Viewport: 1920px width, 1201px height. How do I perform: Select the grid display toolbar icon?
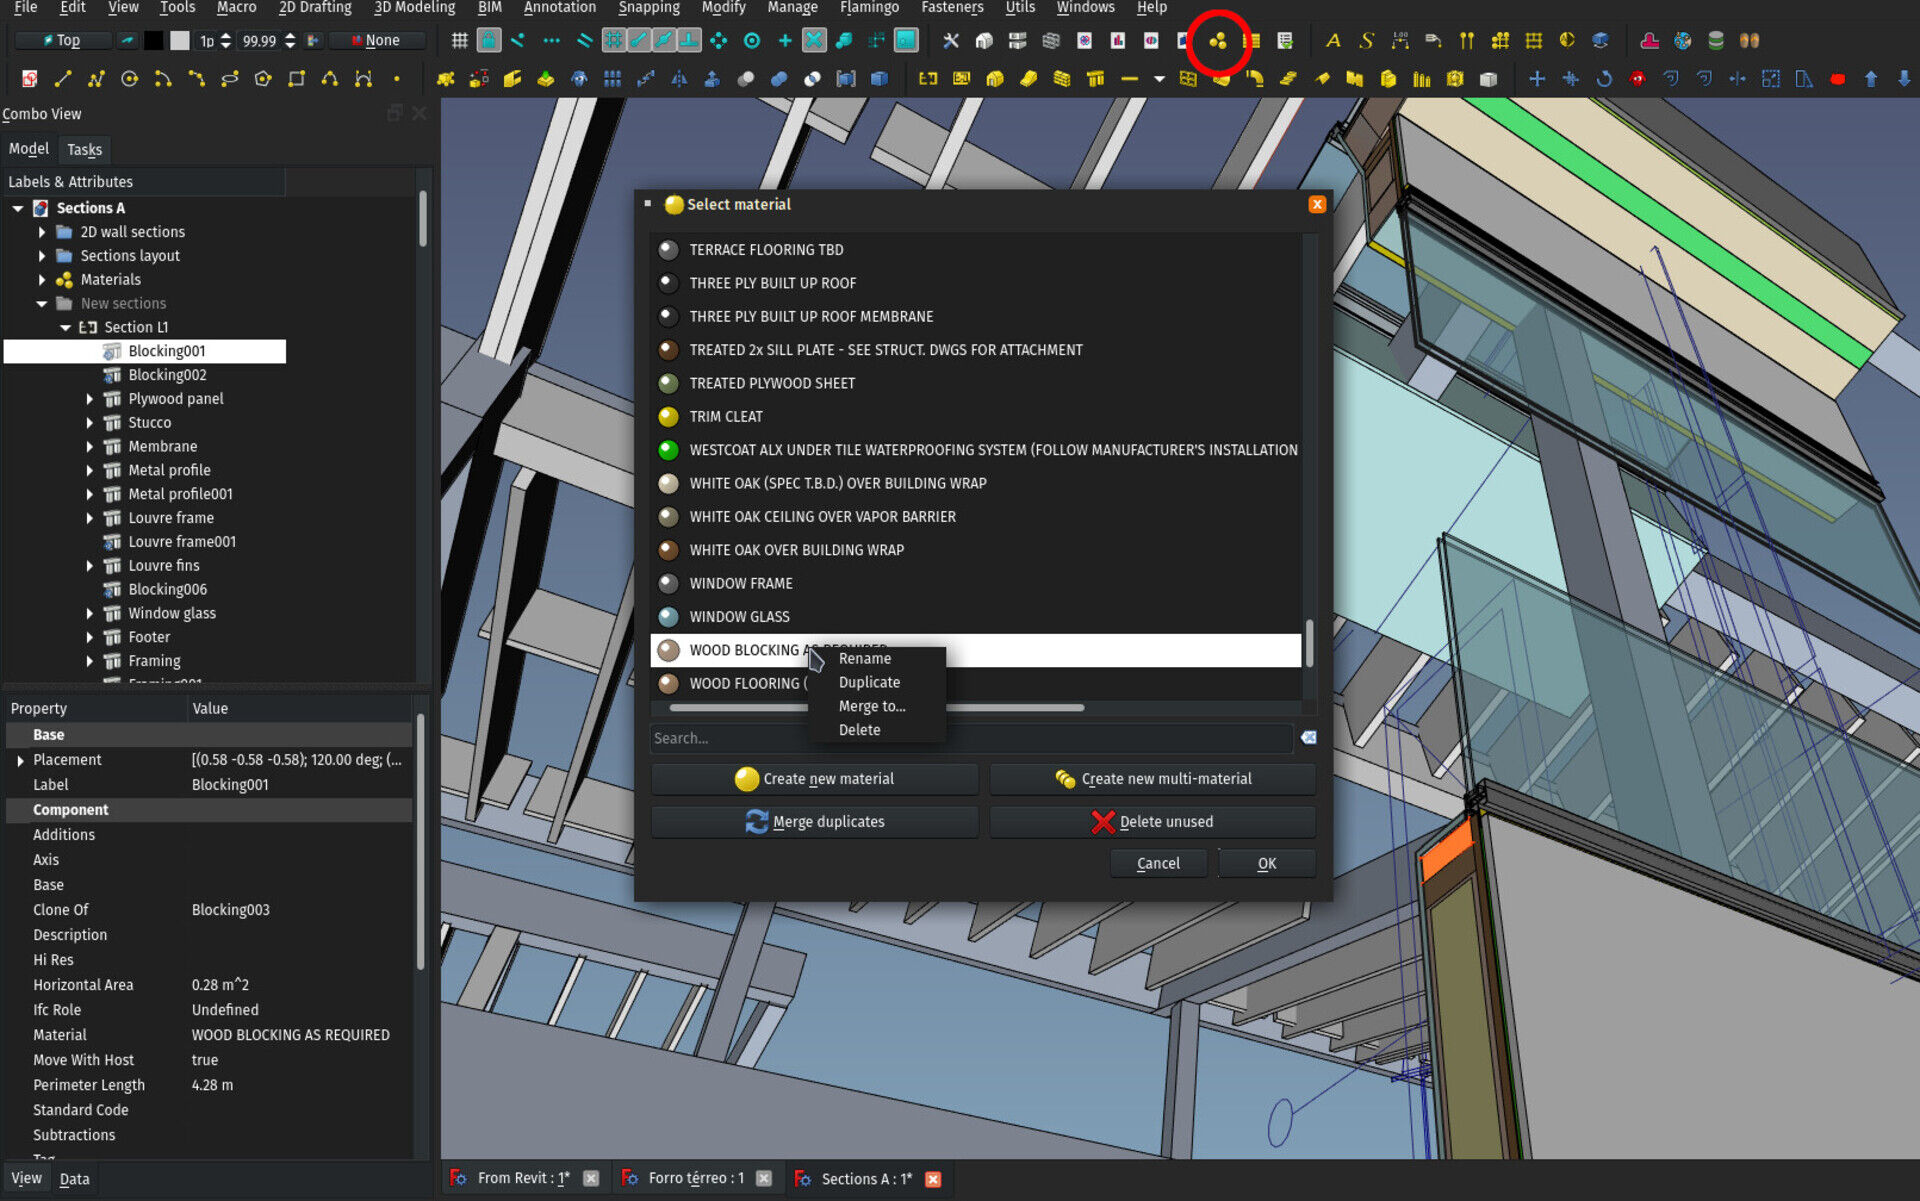coord(462,42)
